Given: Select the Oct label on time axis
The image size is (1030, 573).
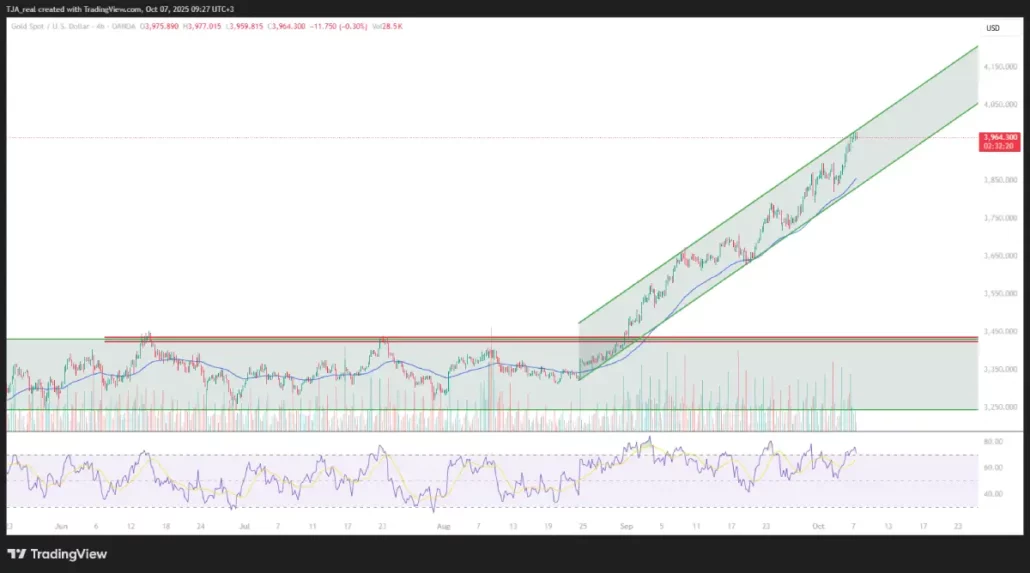Looking at the screenshot, I should coord(819,525).
